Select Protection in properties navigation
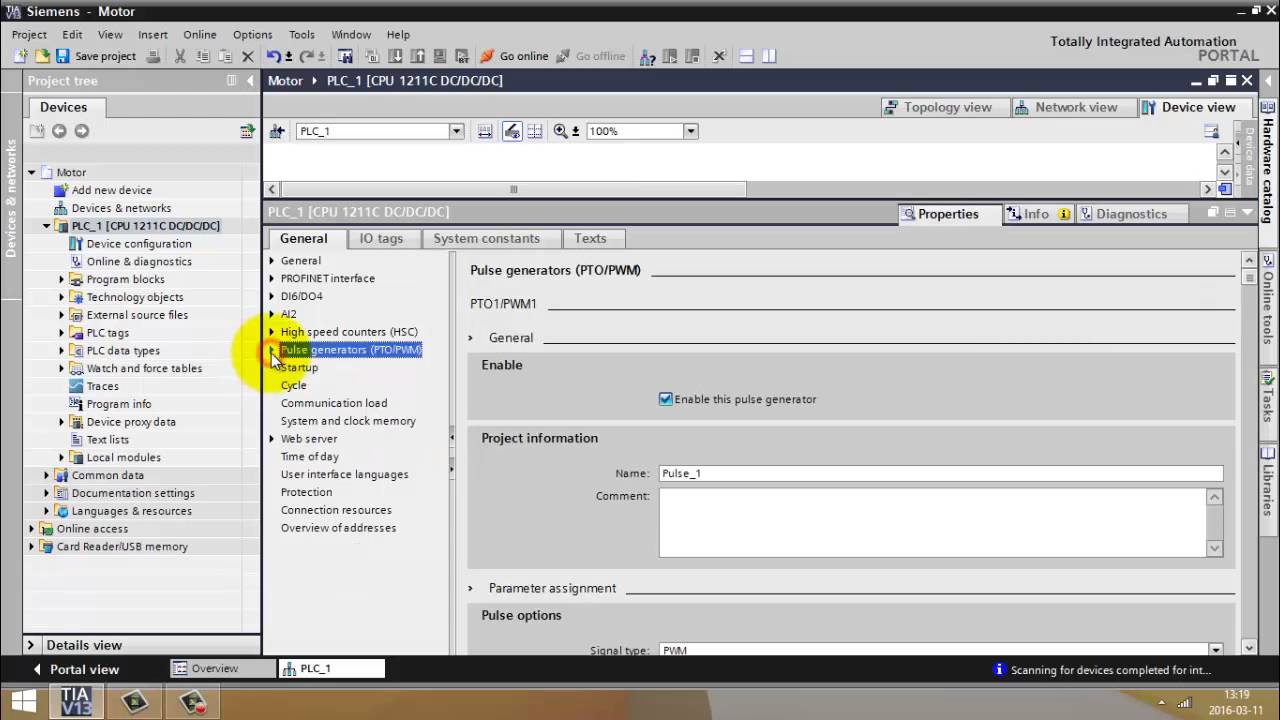Image resolution: width=1280 pixels, height=720 pixels. point(306,492)
